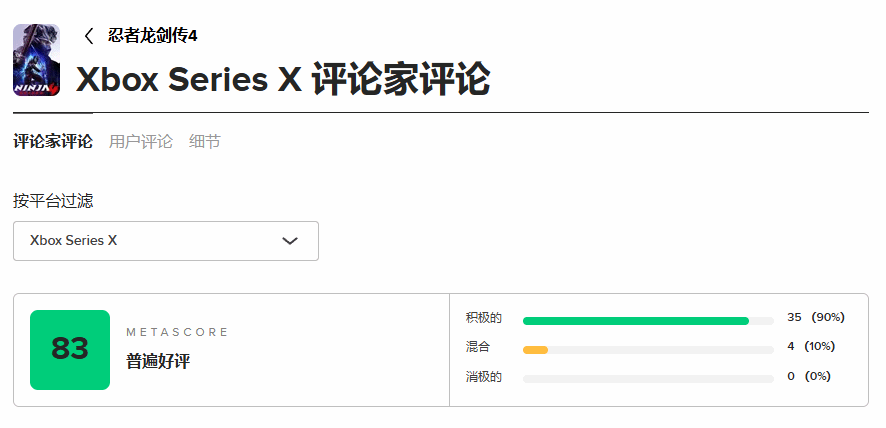The width and height of the screenshot is (886, 428).
Task: Click the green 积极的 review bar
Action: pyautogui.click(x=635, y=321)
